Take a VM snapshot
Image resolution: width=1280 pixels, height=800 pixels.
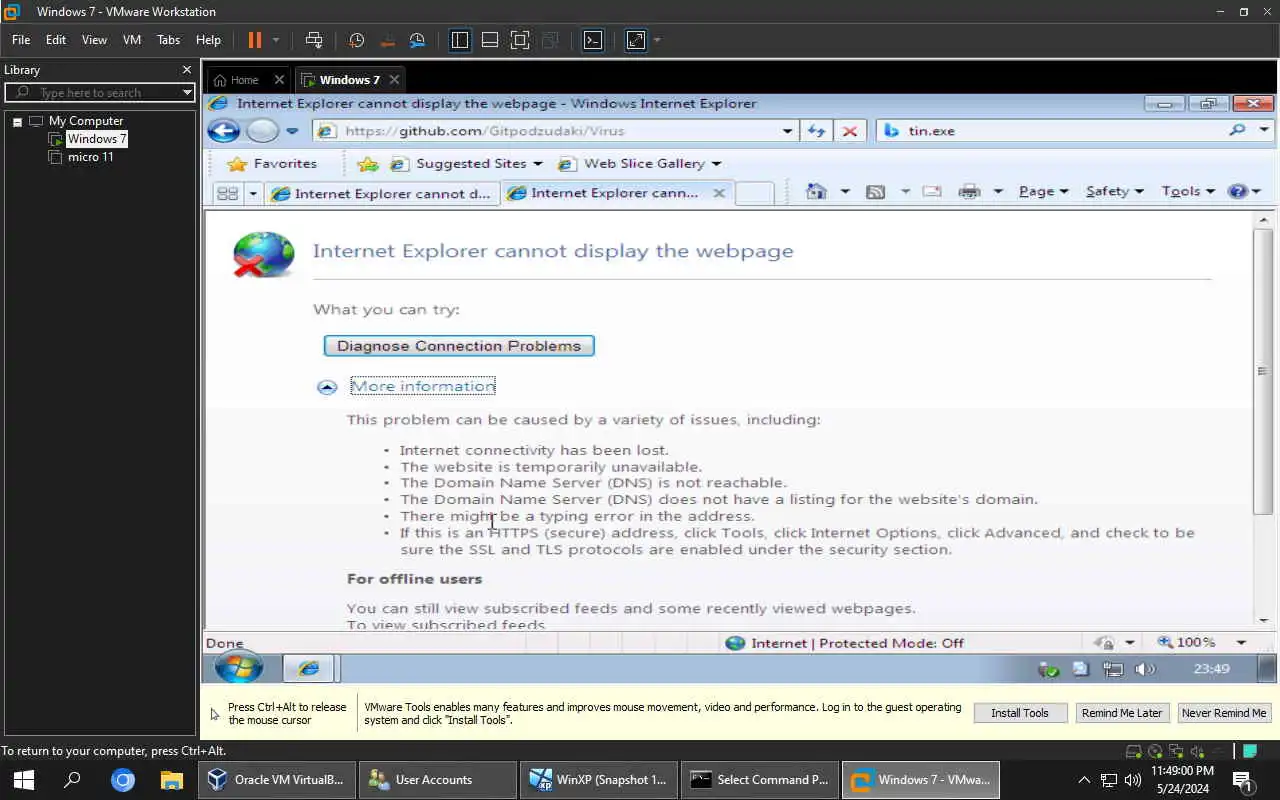357,40
